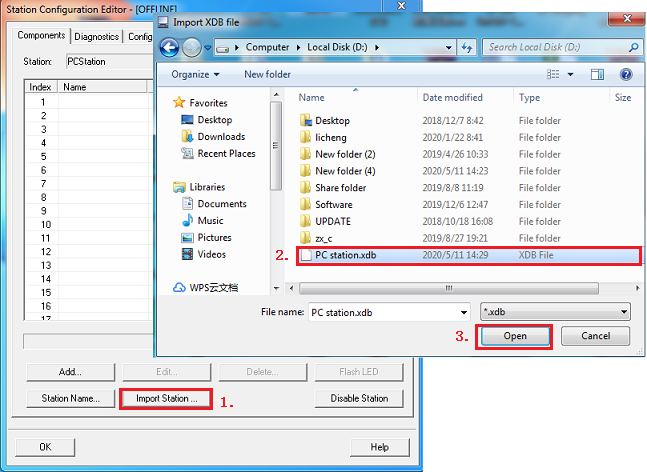Open the Organize menu
This screenshot has width=647, height=472.
[x=195, y=75]
